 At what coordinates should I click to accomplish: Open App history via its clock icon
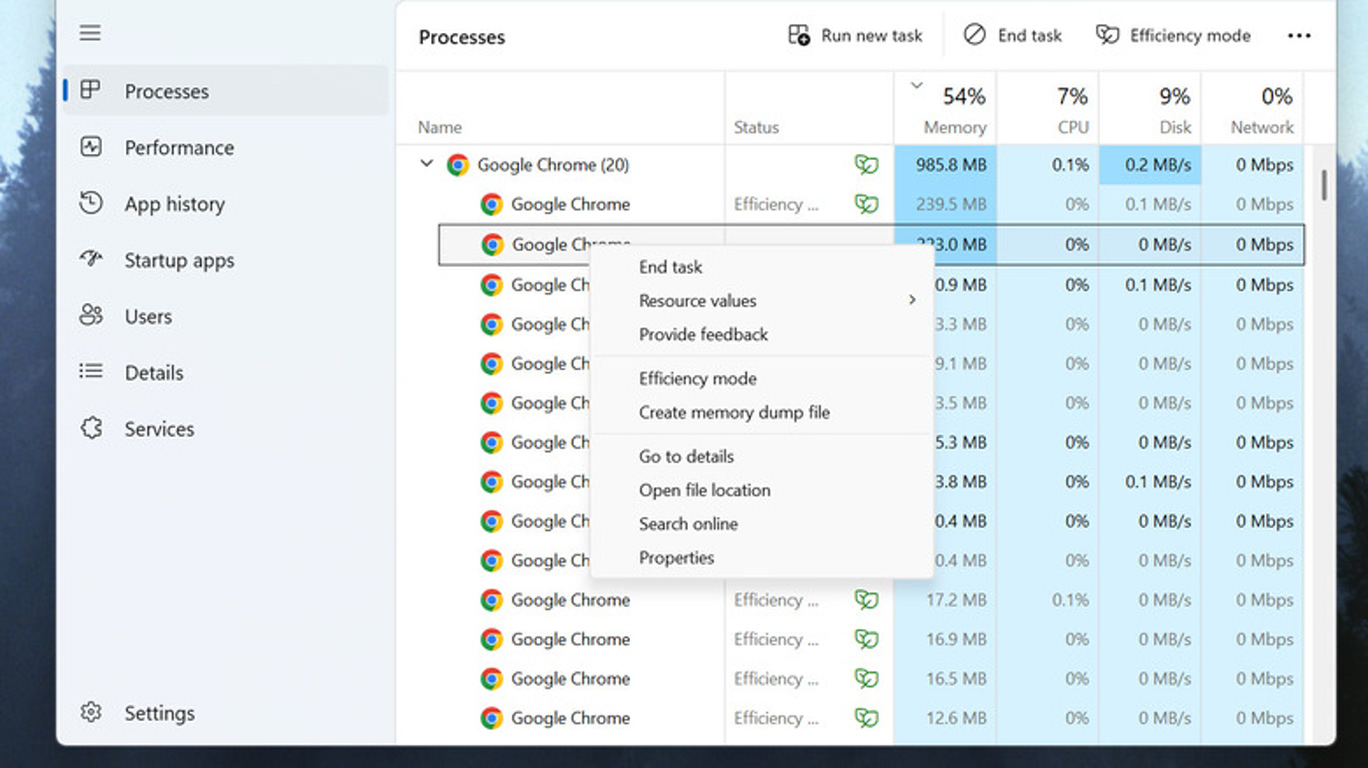pos(91,203)
